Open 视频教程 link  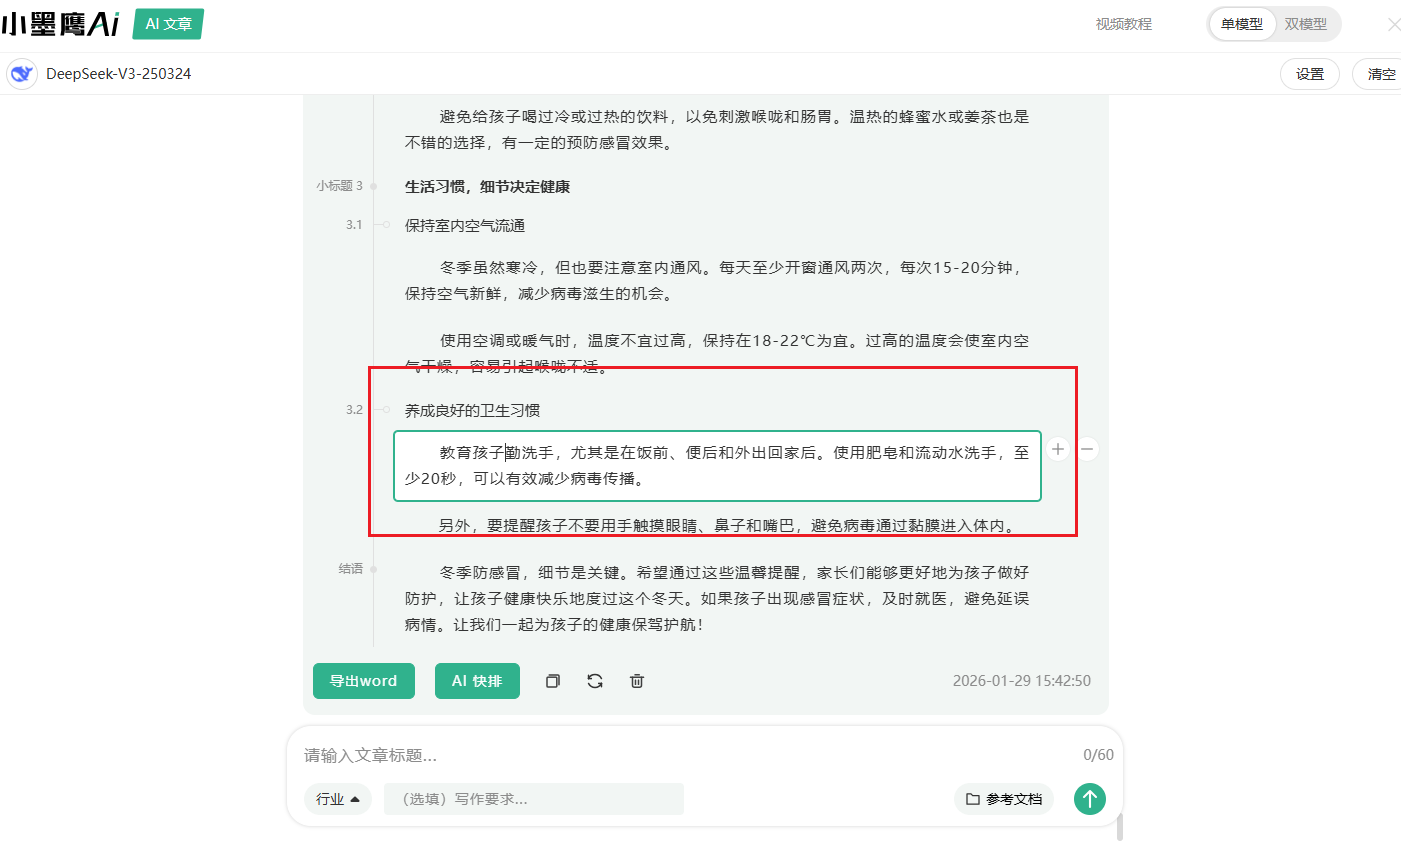coord(1123,24)
